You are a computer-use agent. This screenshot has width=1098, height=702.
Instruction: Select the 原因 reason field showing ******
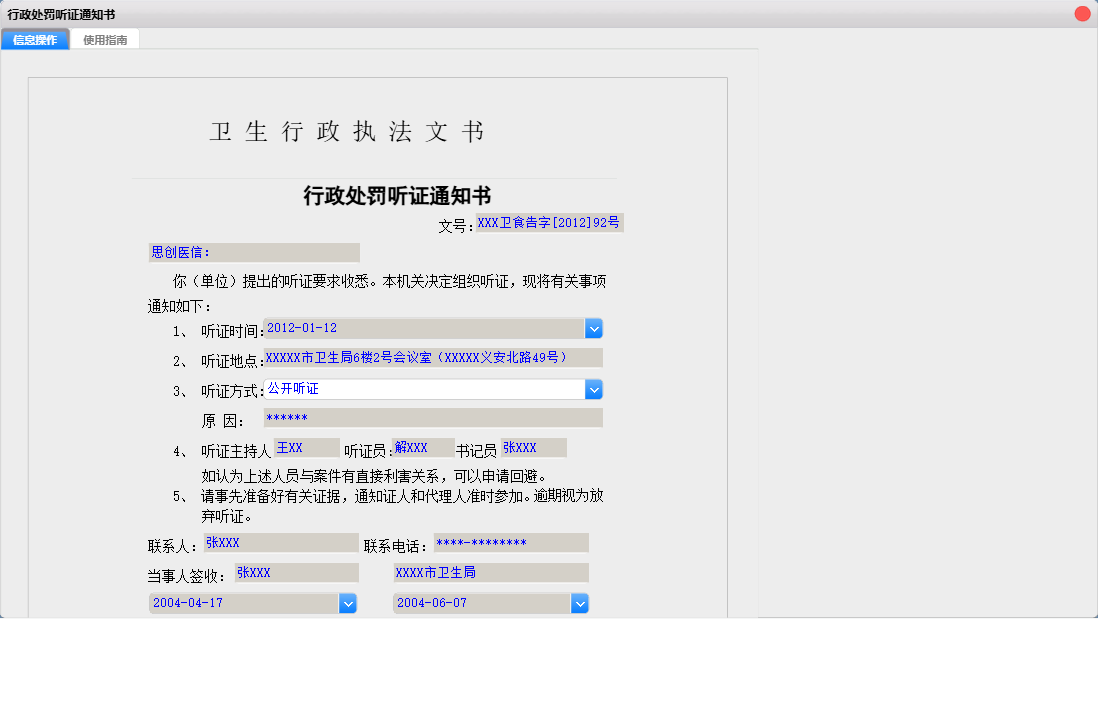(433, 417)
